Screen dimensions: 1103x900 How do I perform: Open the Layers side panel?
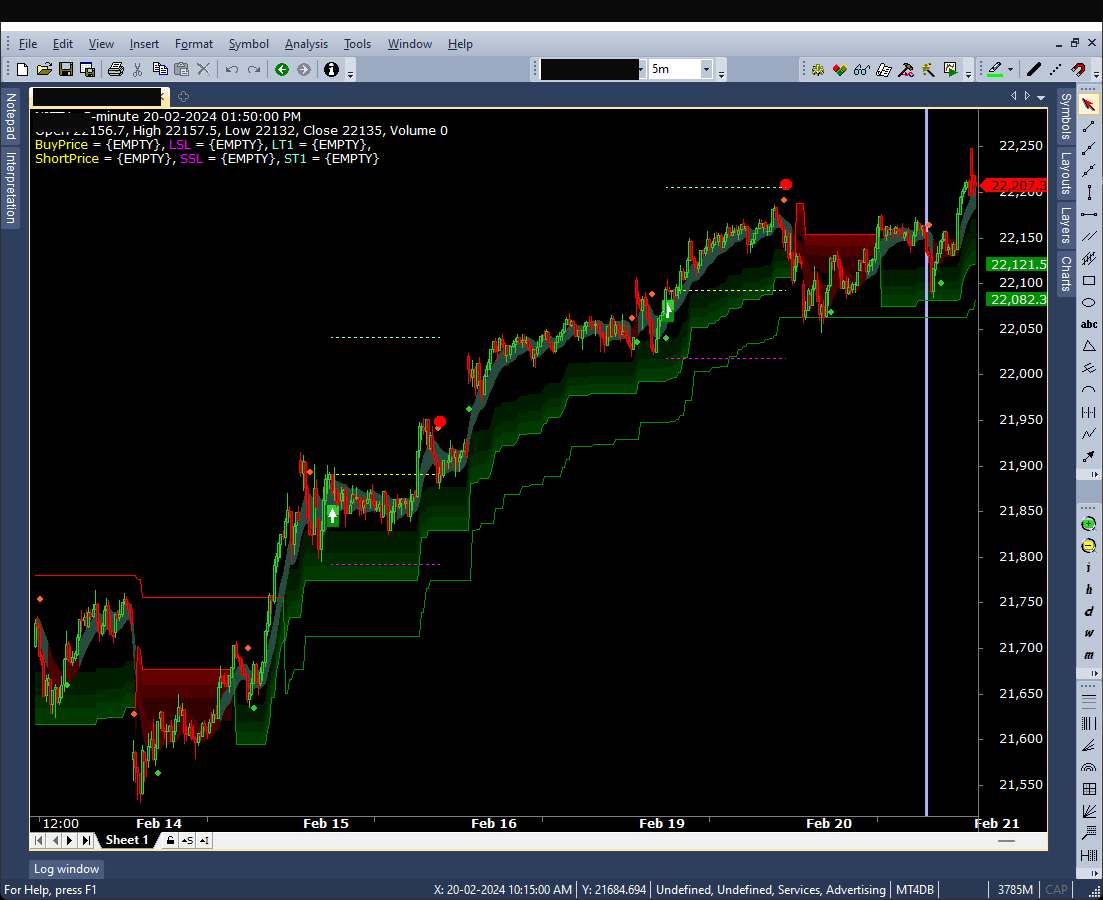coord(1066,224)
